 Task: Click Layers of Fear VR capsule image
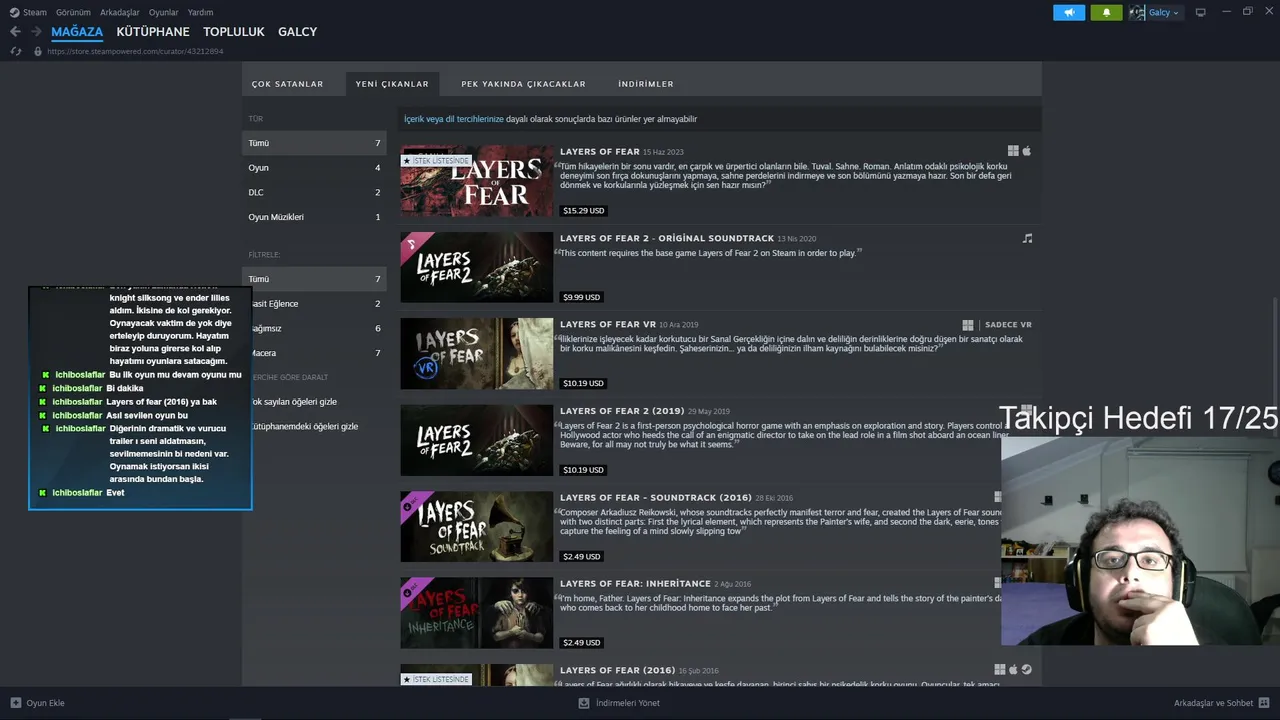point(477,354)
